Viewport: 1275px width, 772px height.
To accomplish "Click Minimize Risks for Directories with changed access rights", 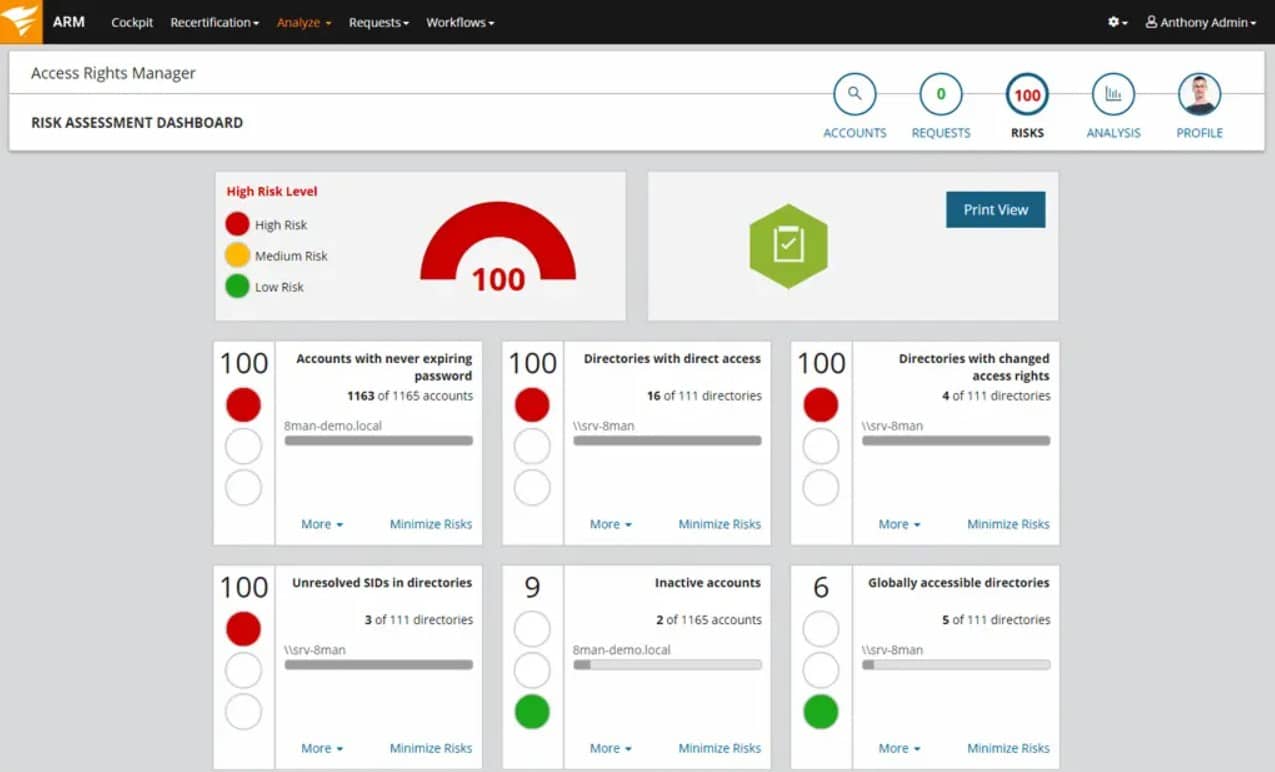I will (1008, 524).
